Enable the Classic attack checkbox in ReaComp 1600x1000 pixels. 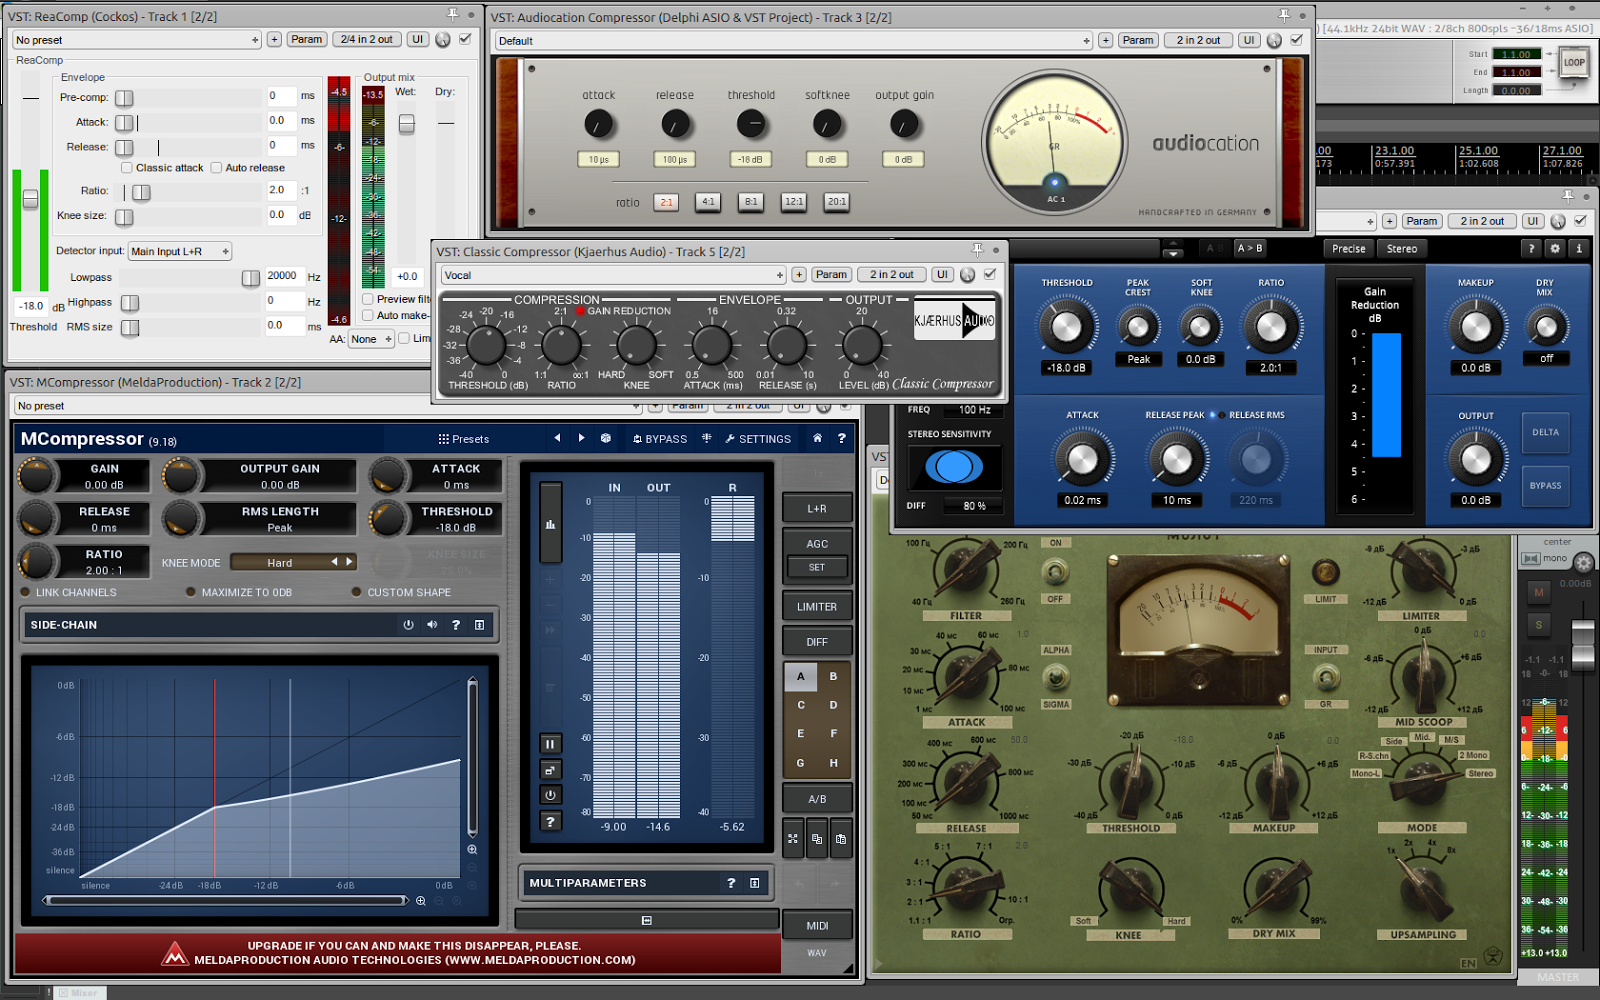tap(127, 168)
